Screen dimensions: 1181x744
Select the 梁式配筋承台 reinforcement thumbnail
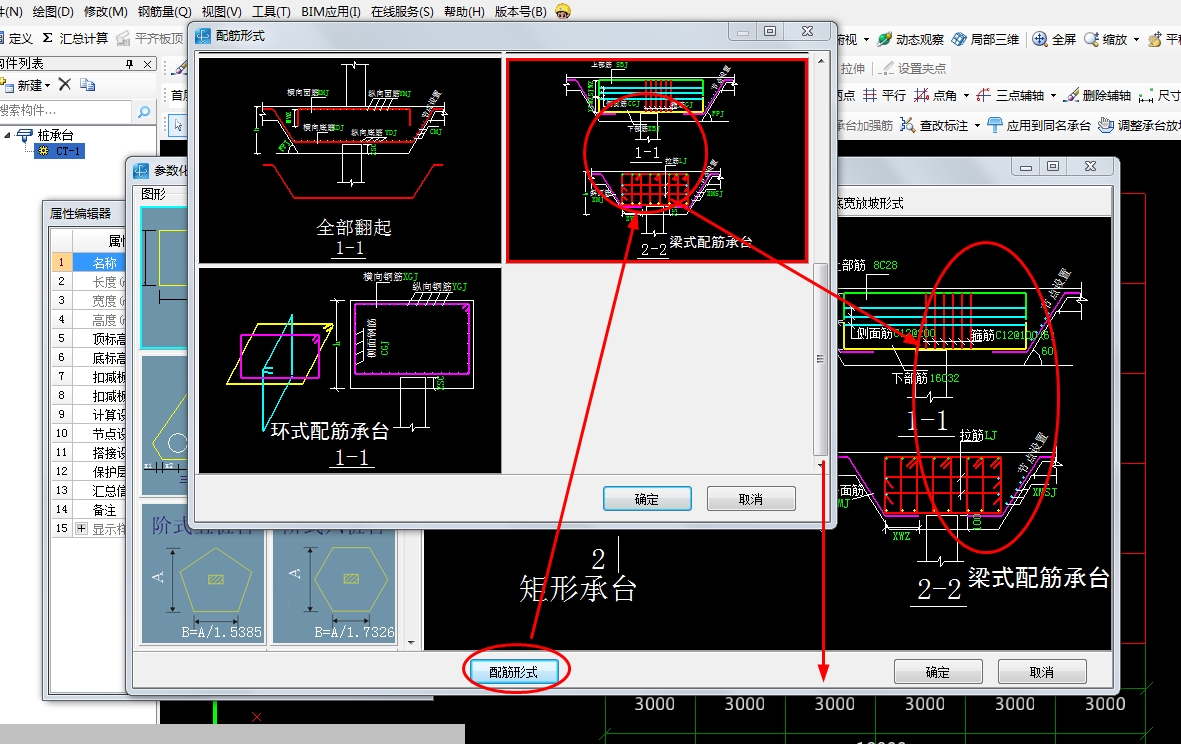(x=657, y=160)
